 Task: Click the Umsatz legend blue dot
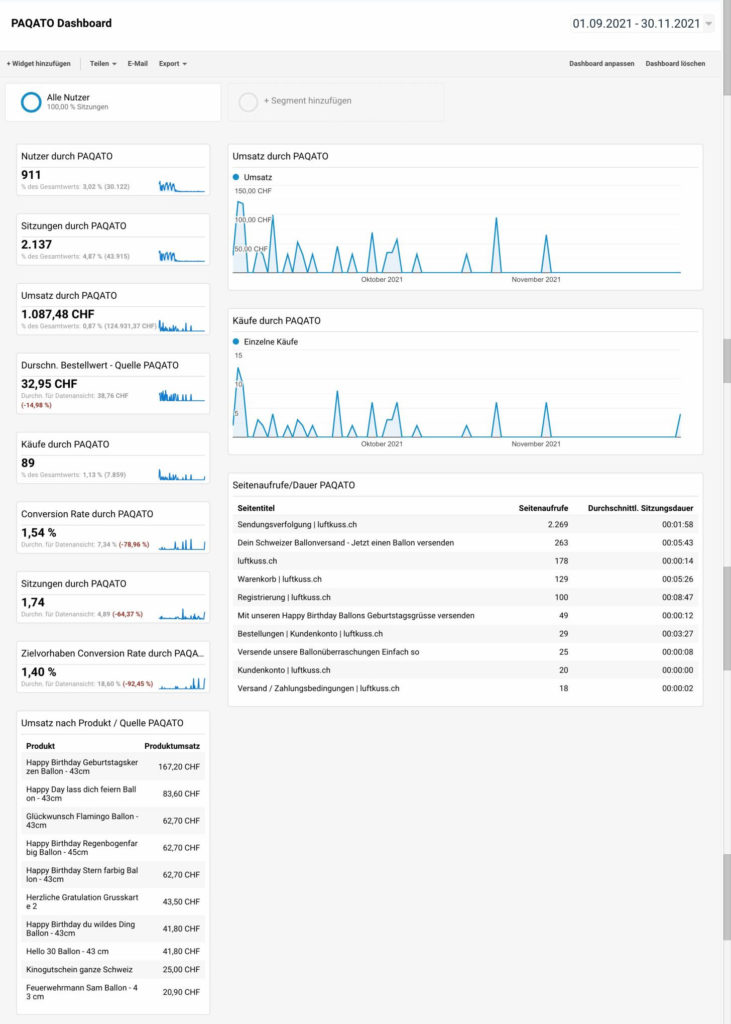[236, 177]
